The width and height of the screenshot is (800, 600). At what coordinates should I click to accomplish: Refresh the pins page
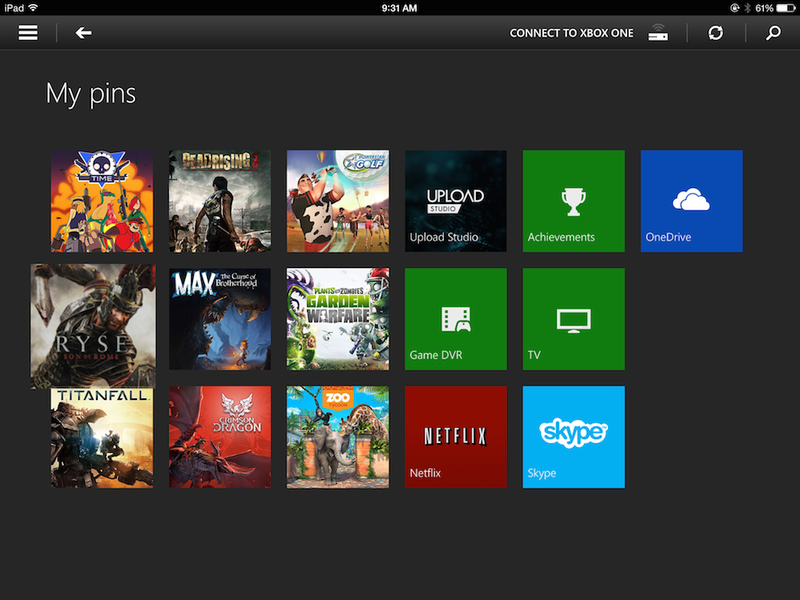tap(715, 33)
